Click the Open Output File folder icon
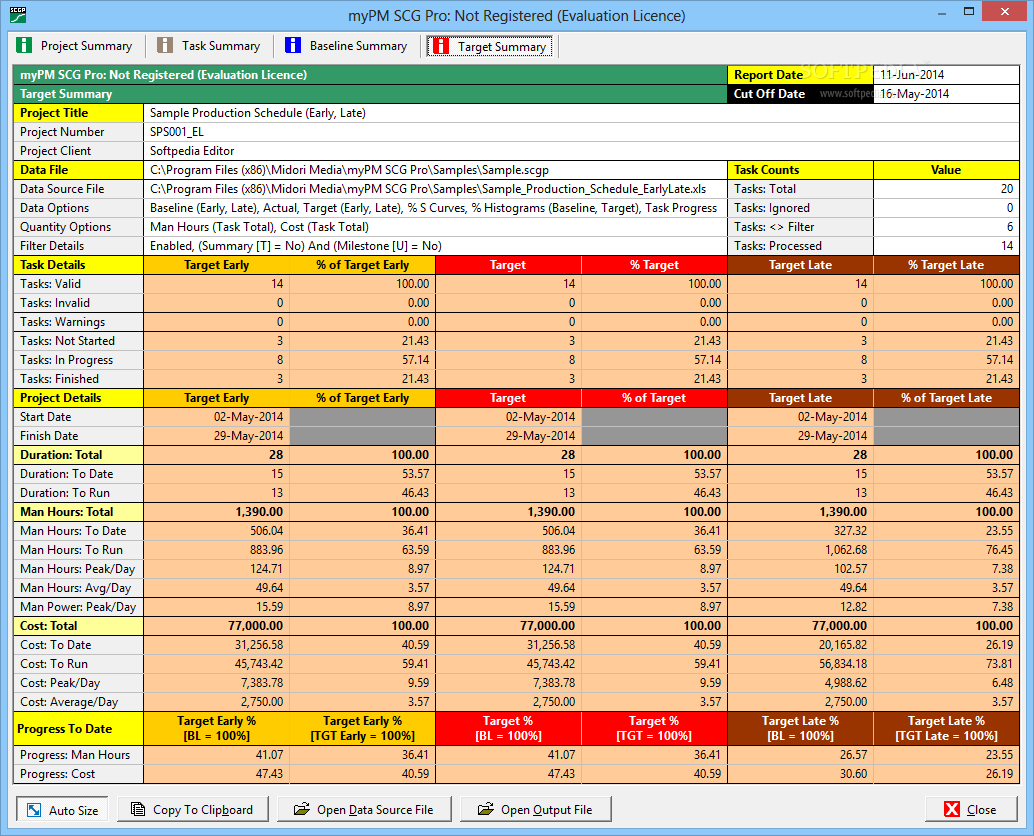The image size is (1034, 836). coord(485,809)
